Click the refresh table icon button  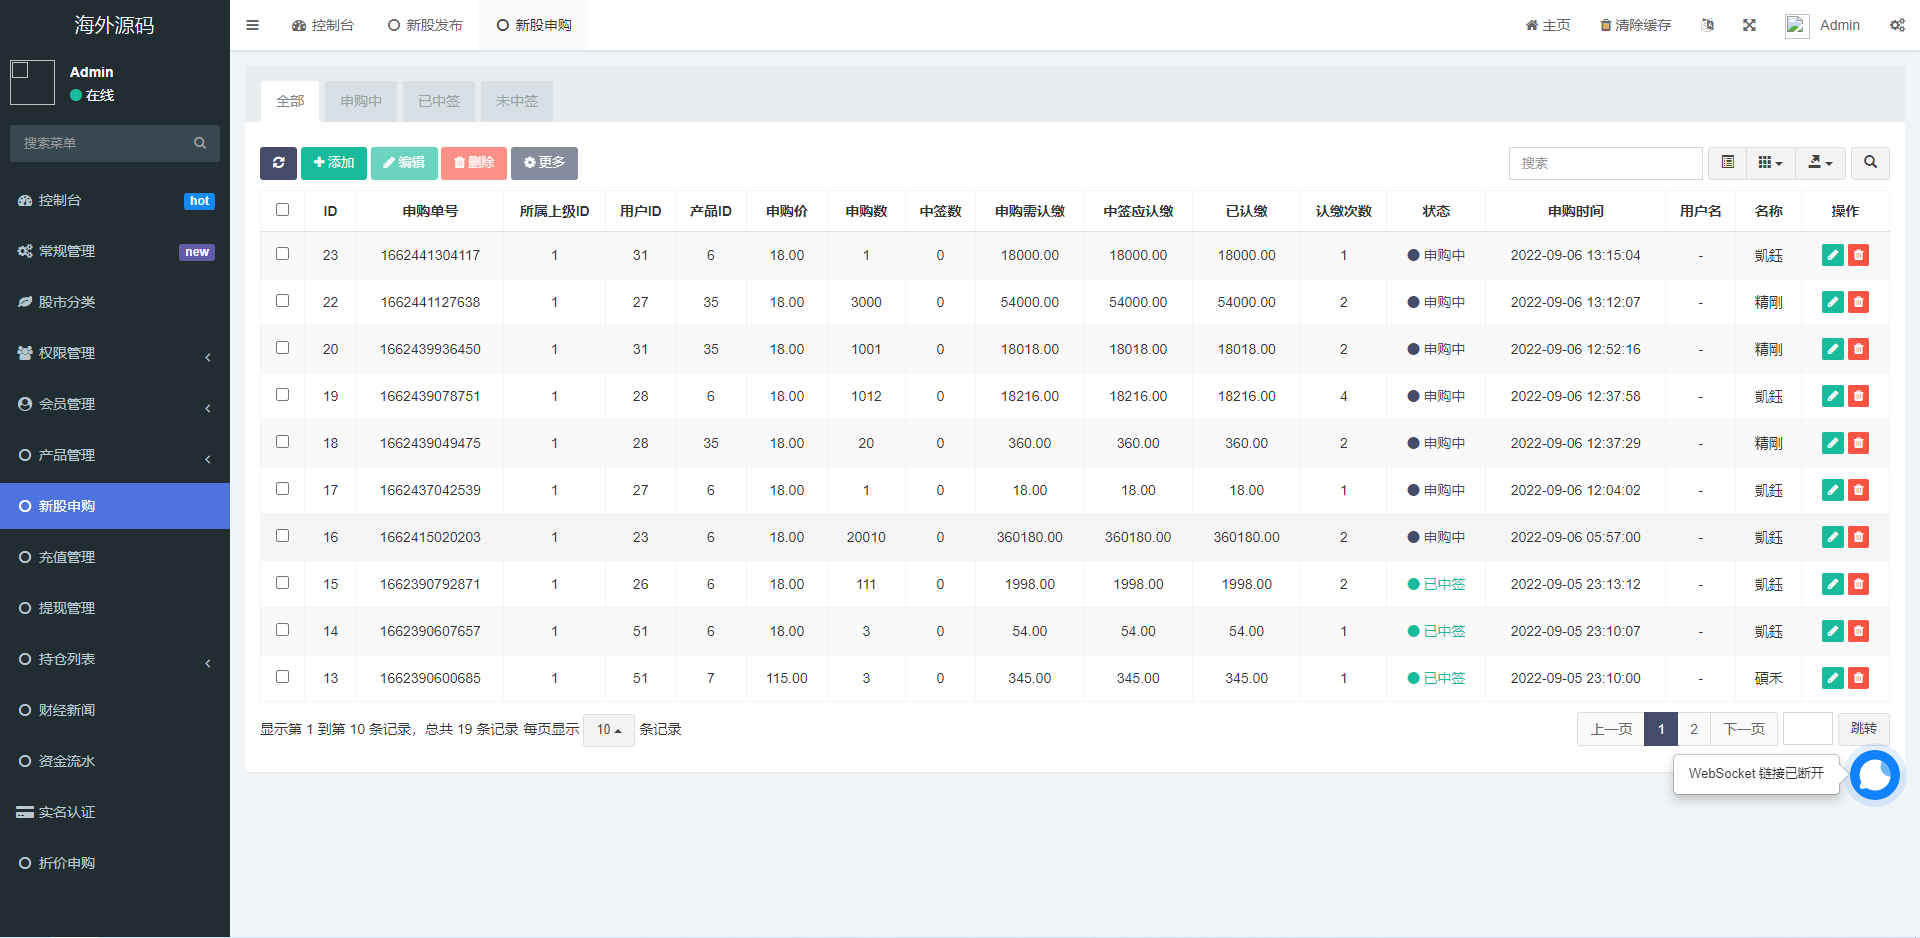pos(278,163)
